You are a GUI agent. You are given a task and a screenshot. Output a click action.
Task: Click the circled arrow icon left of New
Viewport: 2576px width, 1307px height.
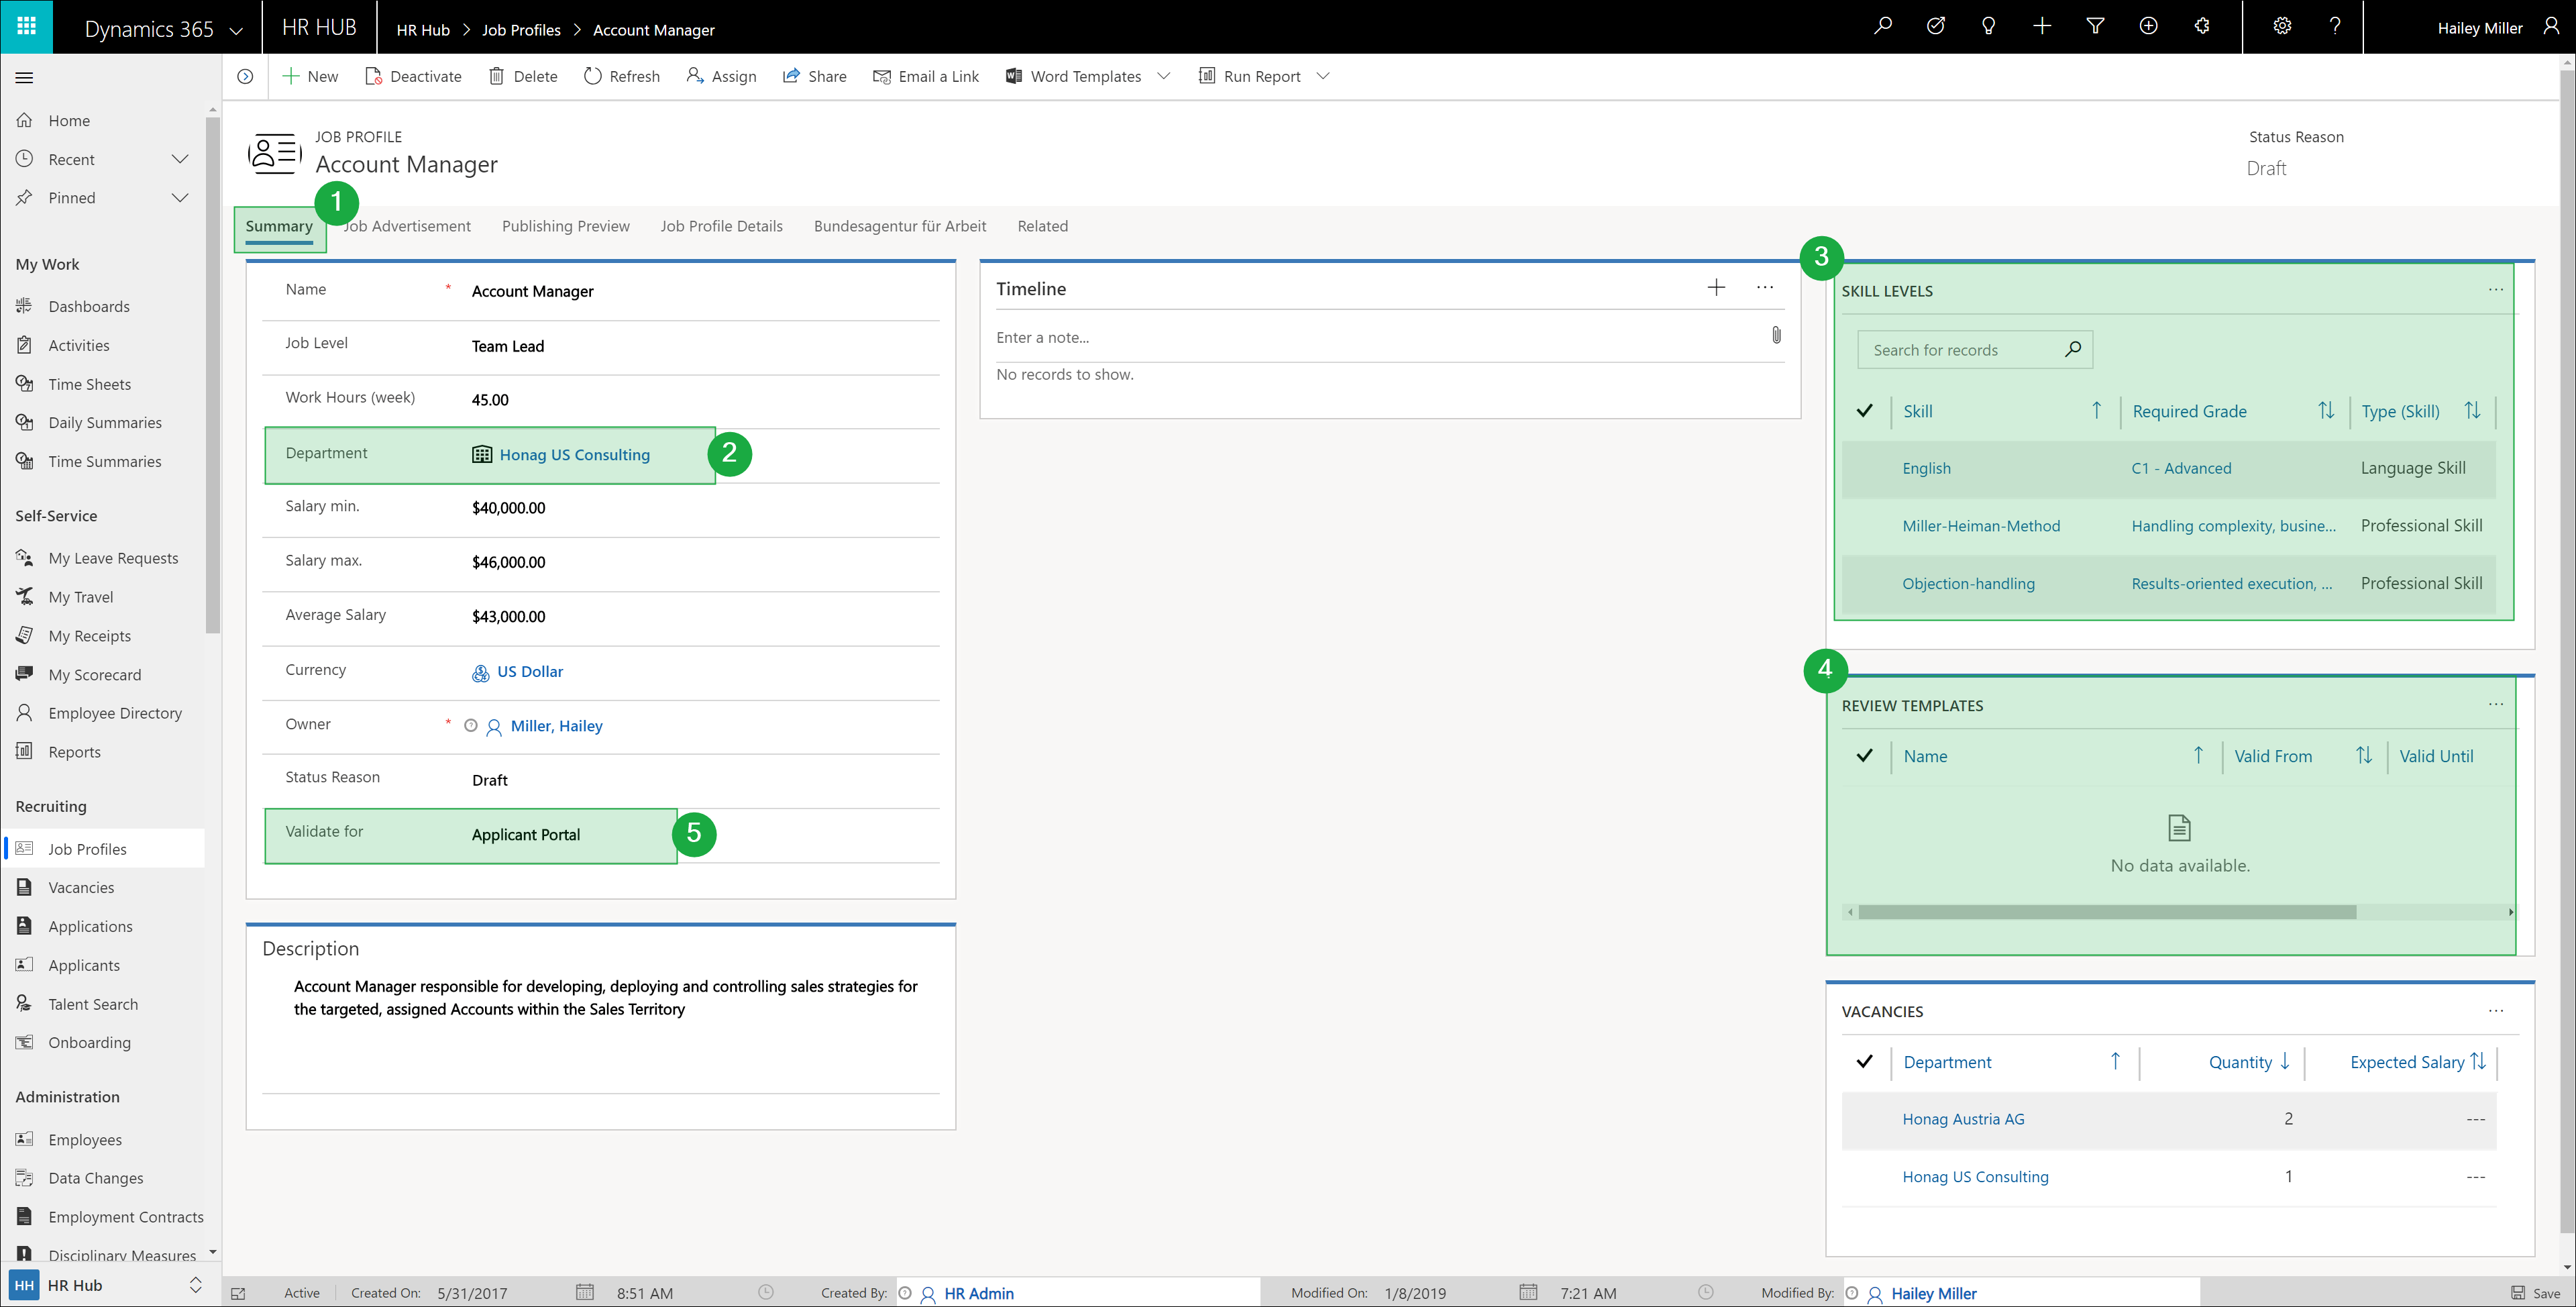pos(245,76)
